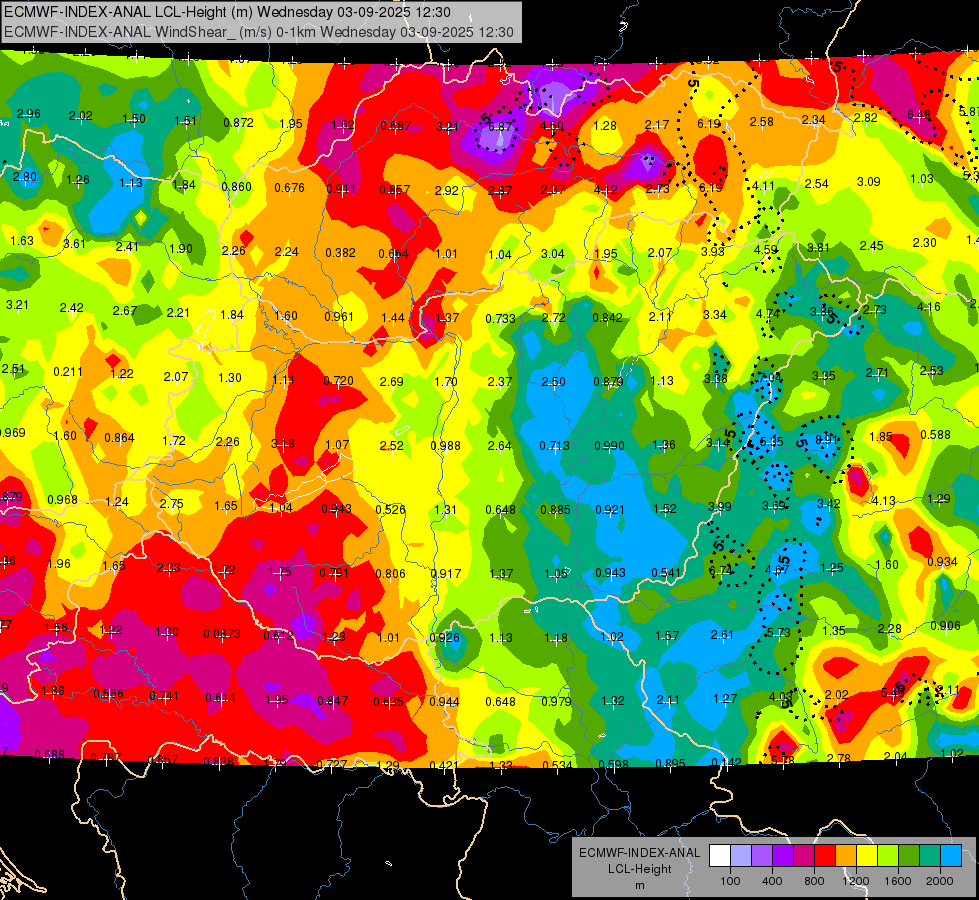Viewport: 979px width, 900px height.
Task: Click the yellow legend swatch
Action: click(867, 856)
